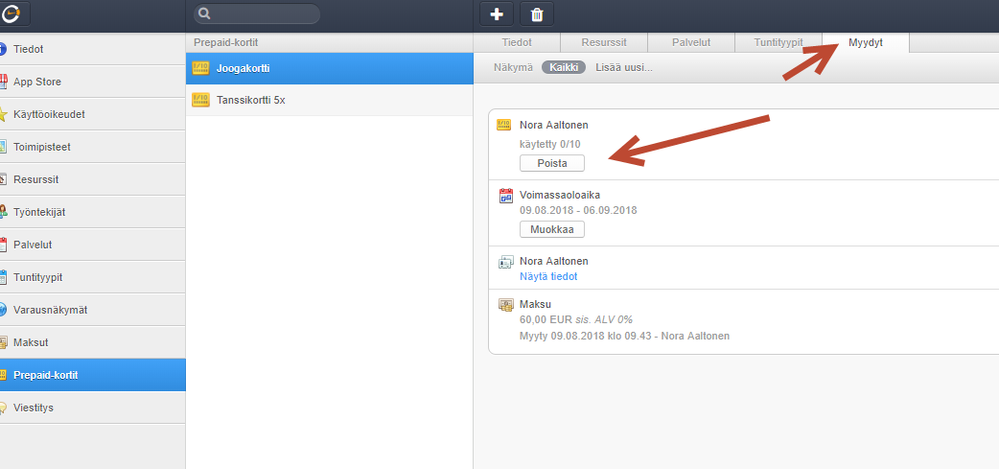Click the Näkymä label
The height and width of the screenshot is (469, 999).
pyautogui.click(x=513, y=68)
